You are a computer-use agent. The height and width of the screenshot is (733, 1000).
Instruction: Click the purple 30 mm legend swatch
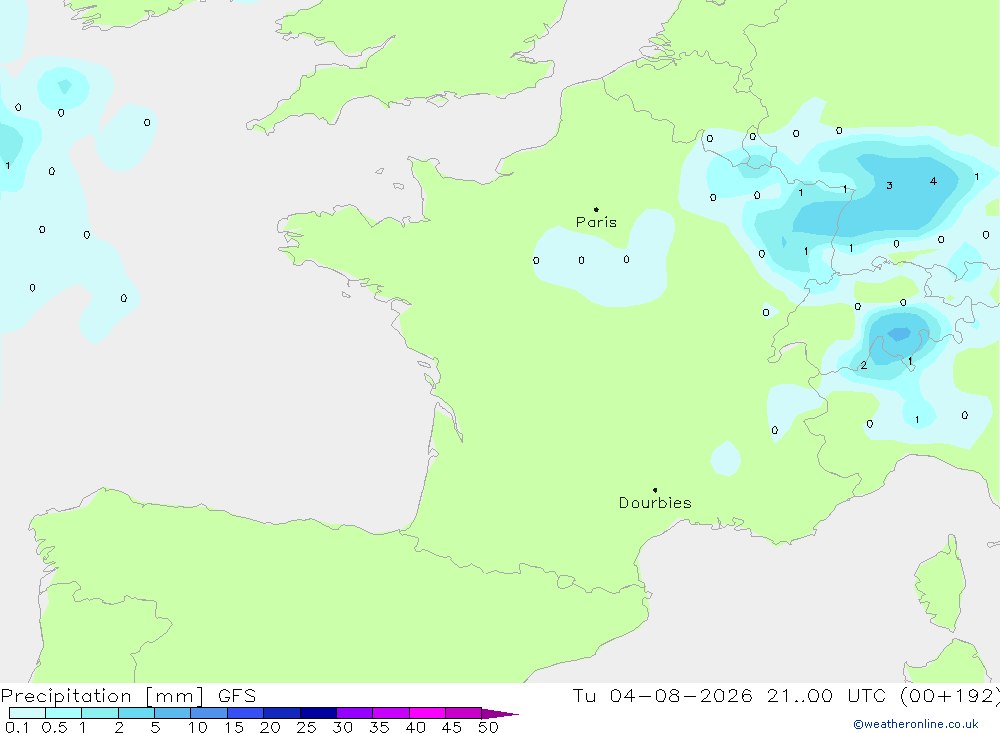[355, 713]
